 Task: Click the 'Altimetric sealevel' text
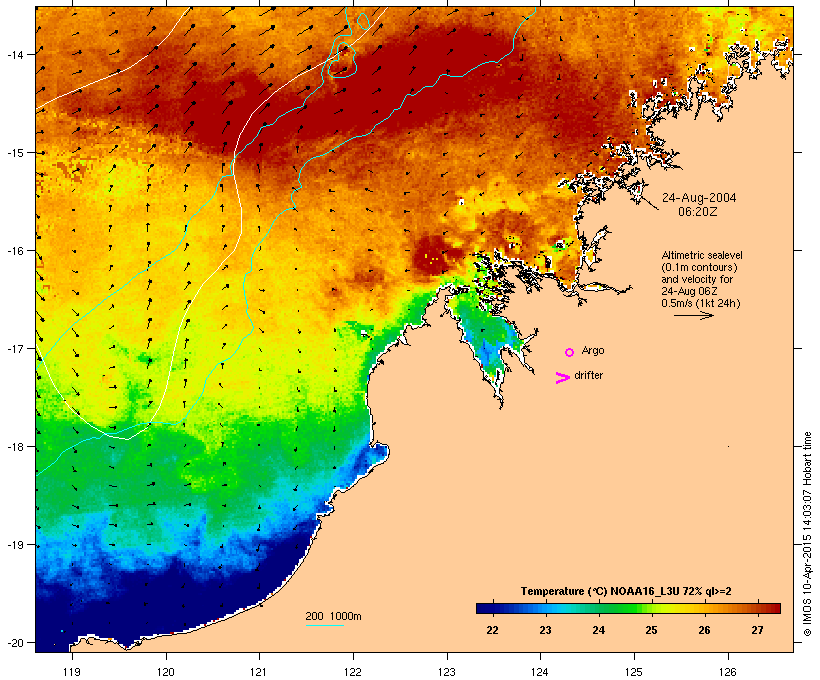(x=702, y=255)
